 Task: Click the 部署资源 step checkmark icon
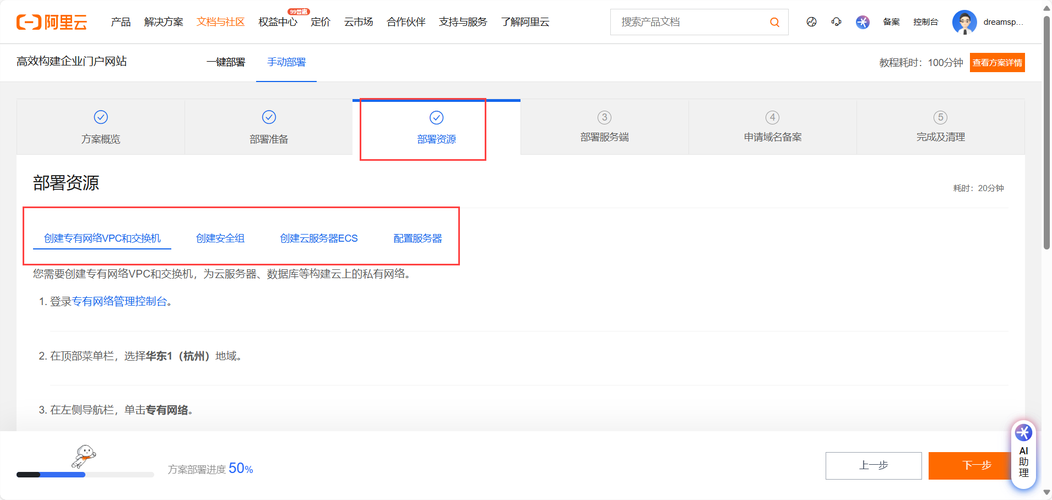tap(436, 117)
